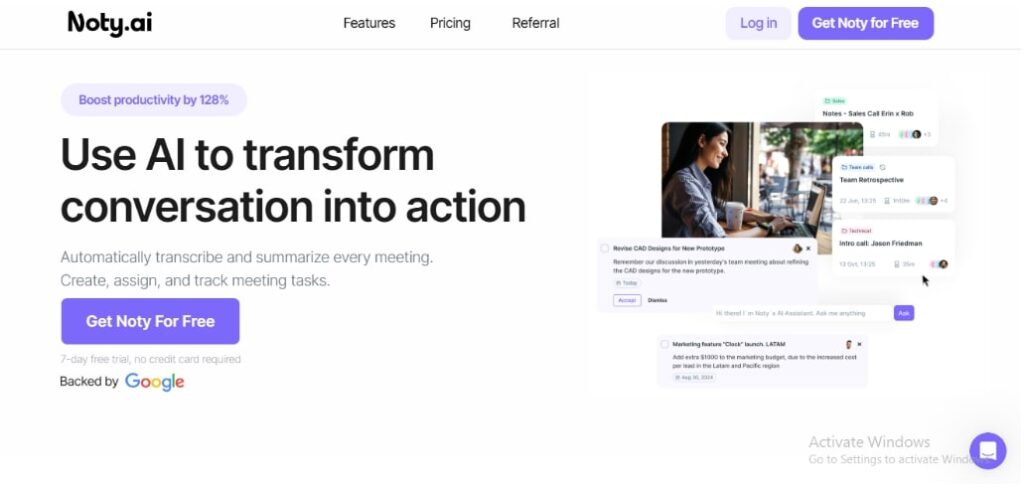The width and height of the screenshot is (1024, 492).
Task: Click the recurring icon beside Team calls
Action: (x=883, y=167)
